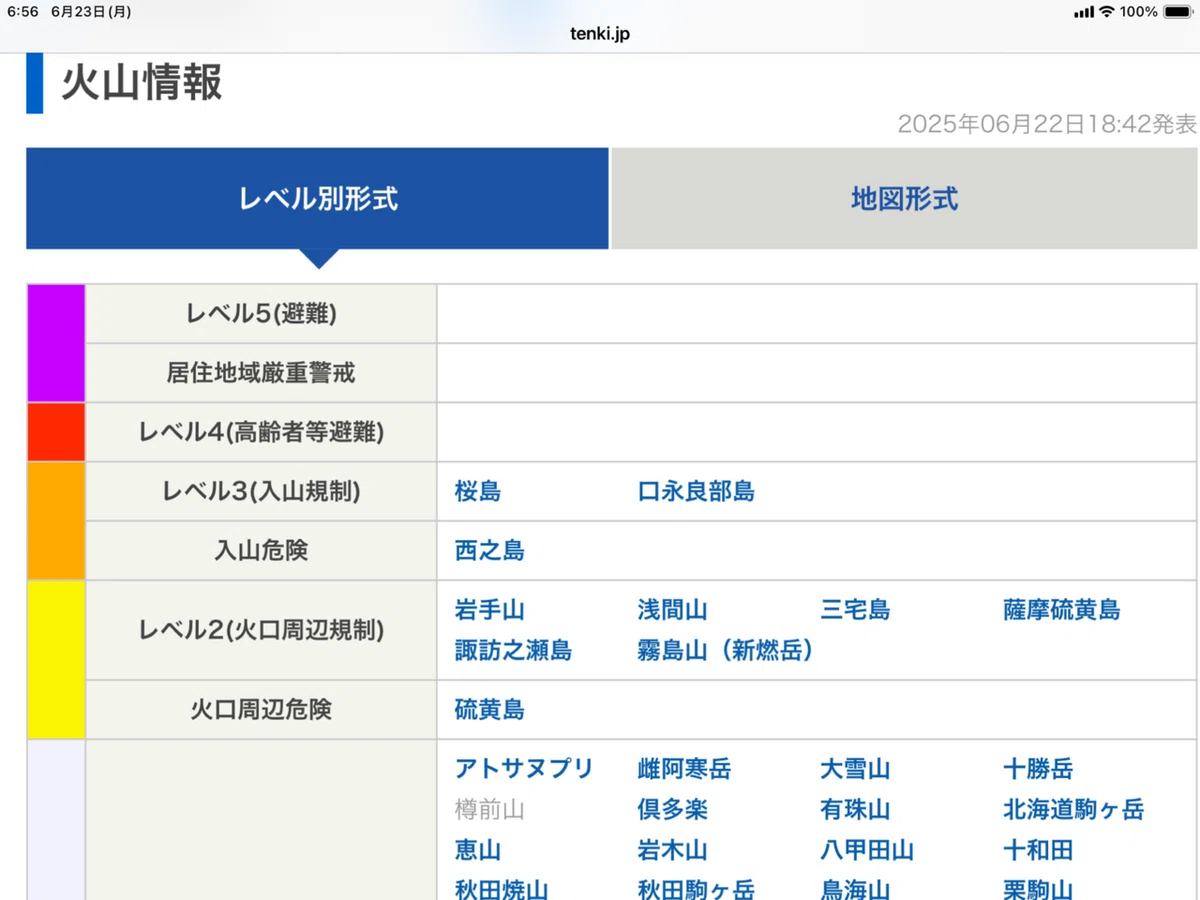The width and height of the screenshot is (1200, 900).
Task: Open the 雌阿寒岳 link
Action: [685, 769]
